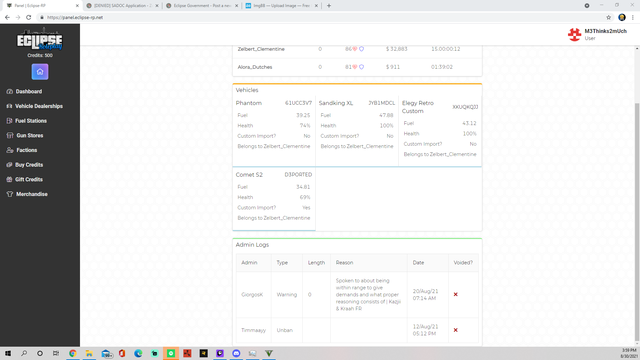
Task: Click shield icon in Alora_Dutches row
Action: (x=361, y=67)
